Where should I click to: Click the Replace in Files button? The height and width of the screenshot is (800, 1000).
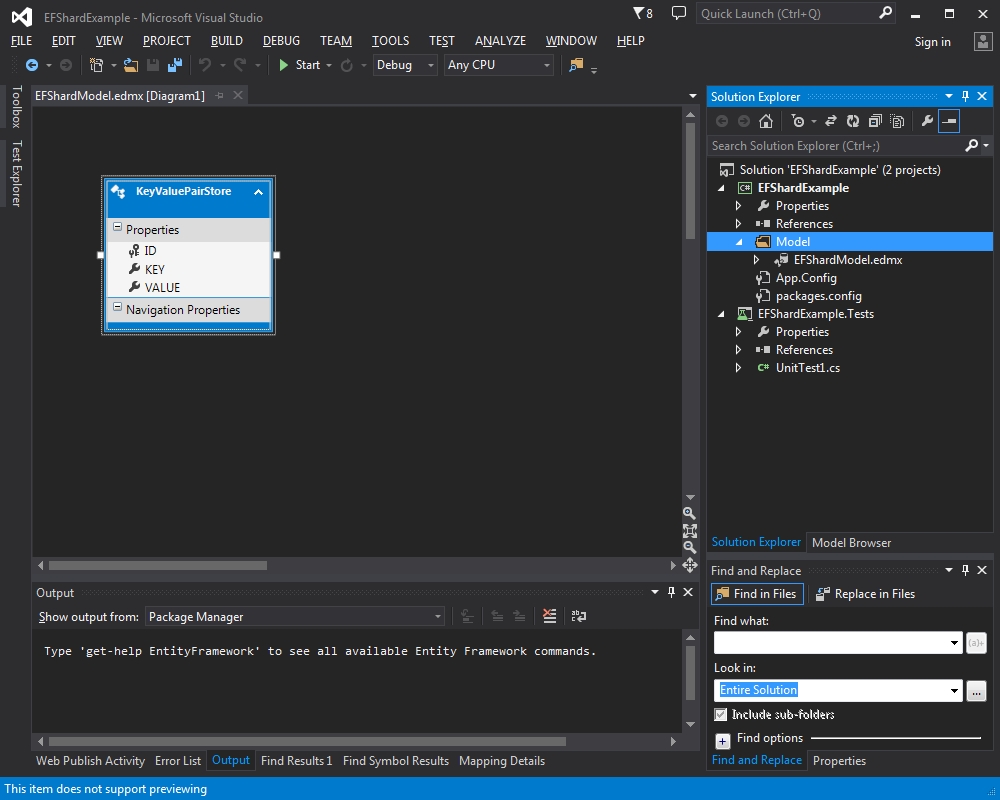pos(865,594)
